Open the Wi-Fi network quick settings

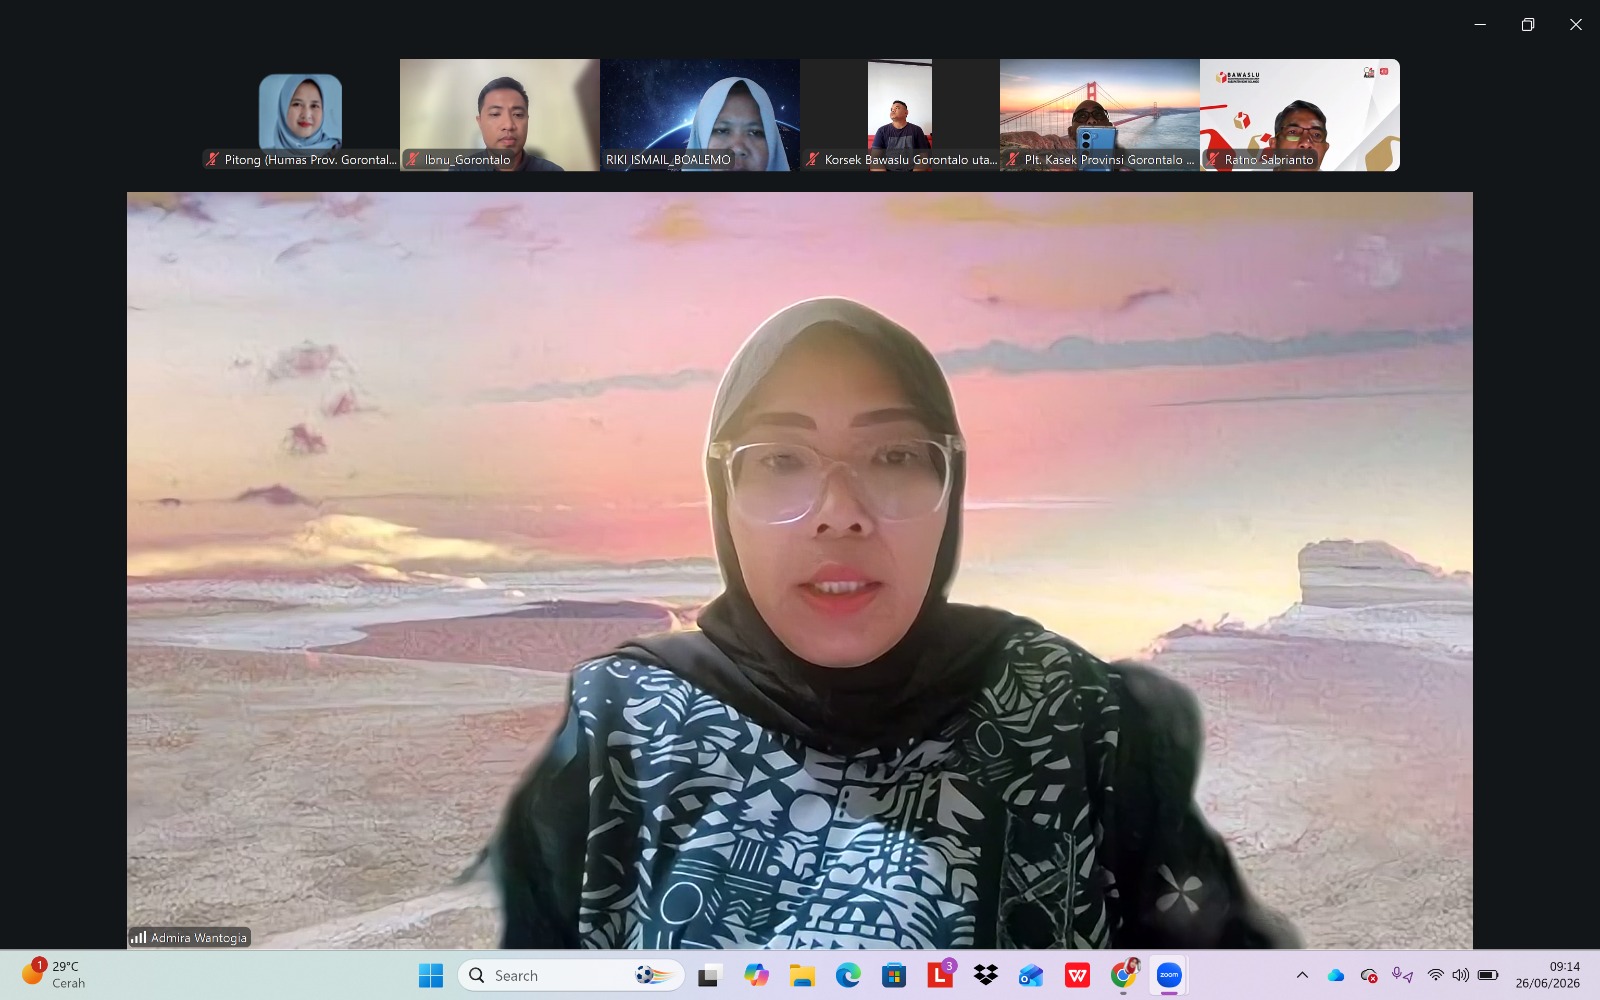pyautogui.click(x=1435, y=975)
